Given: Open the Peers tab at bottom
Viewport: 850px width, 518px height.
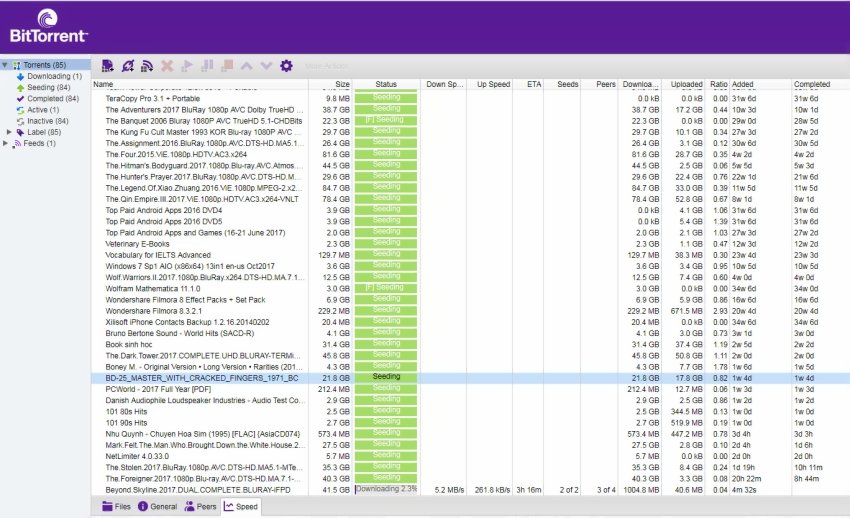Looking at the screenshot, I should click(200, 507).
